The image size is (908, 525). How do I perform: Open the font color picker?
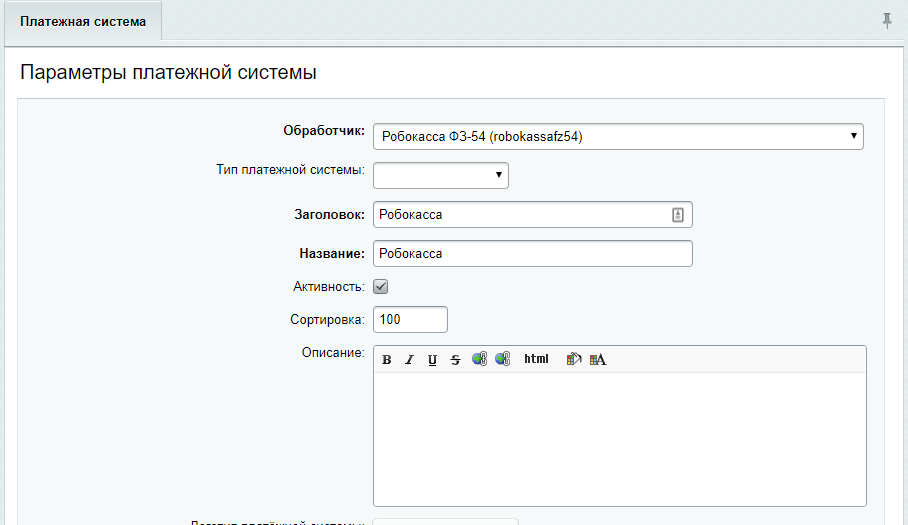pos(598,360)
